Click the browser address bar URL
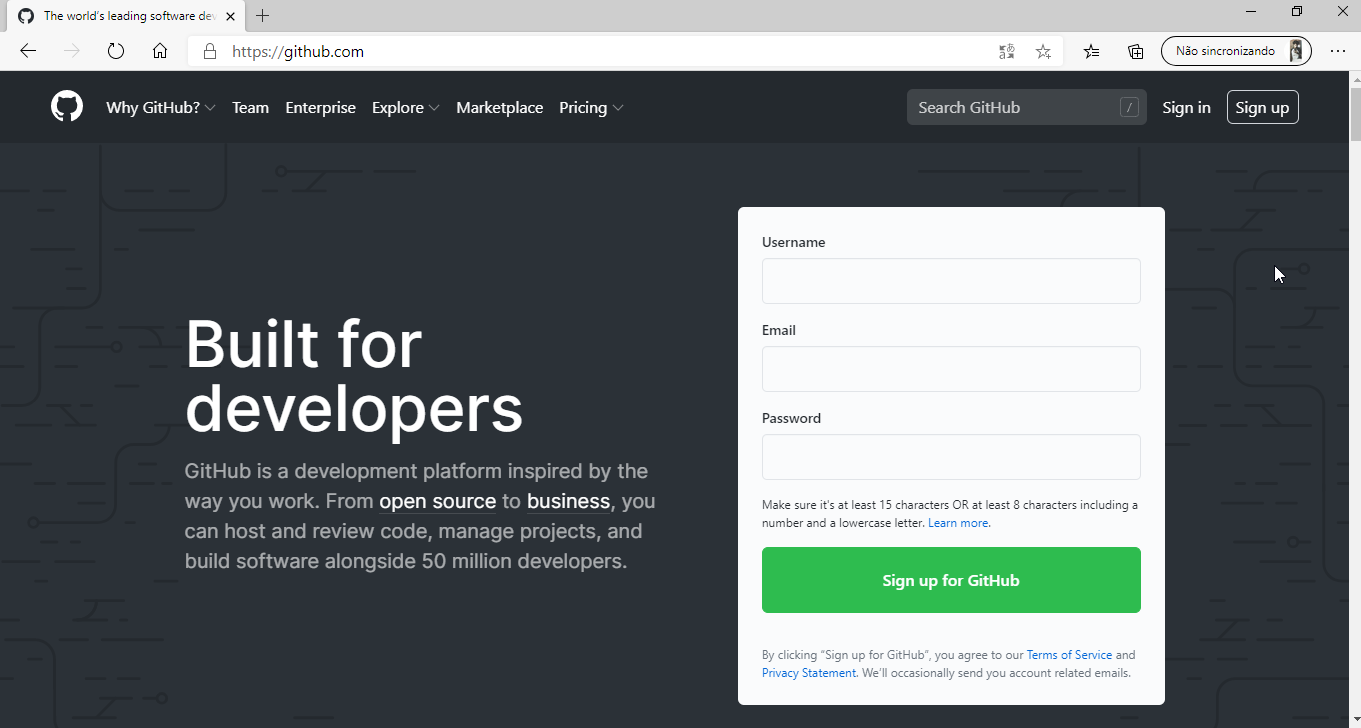 coord(298,51)
